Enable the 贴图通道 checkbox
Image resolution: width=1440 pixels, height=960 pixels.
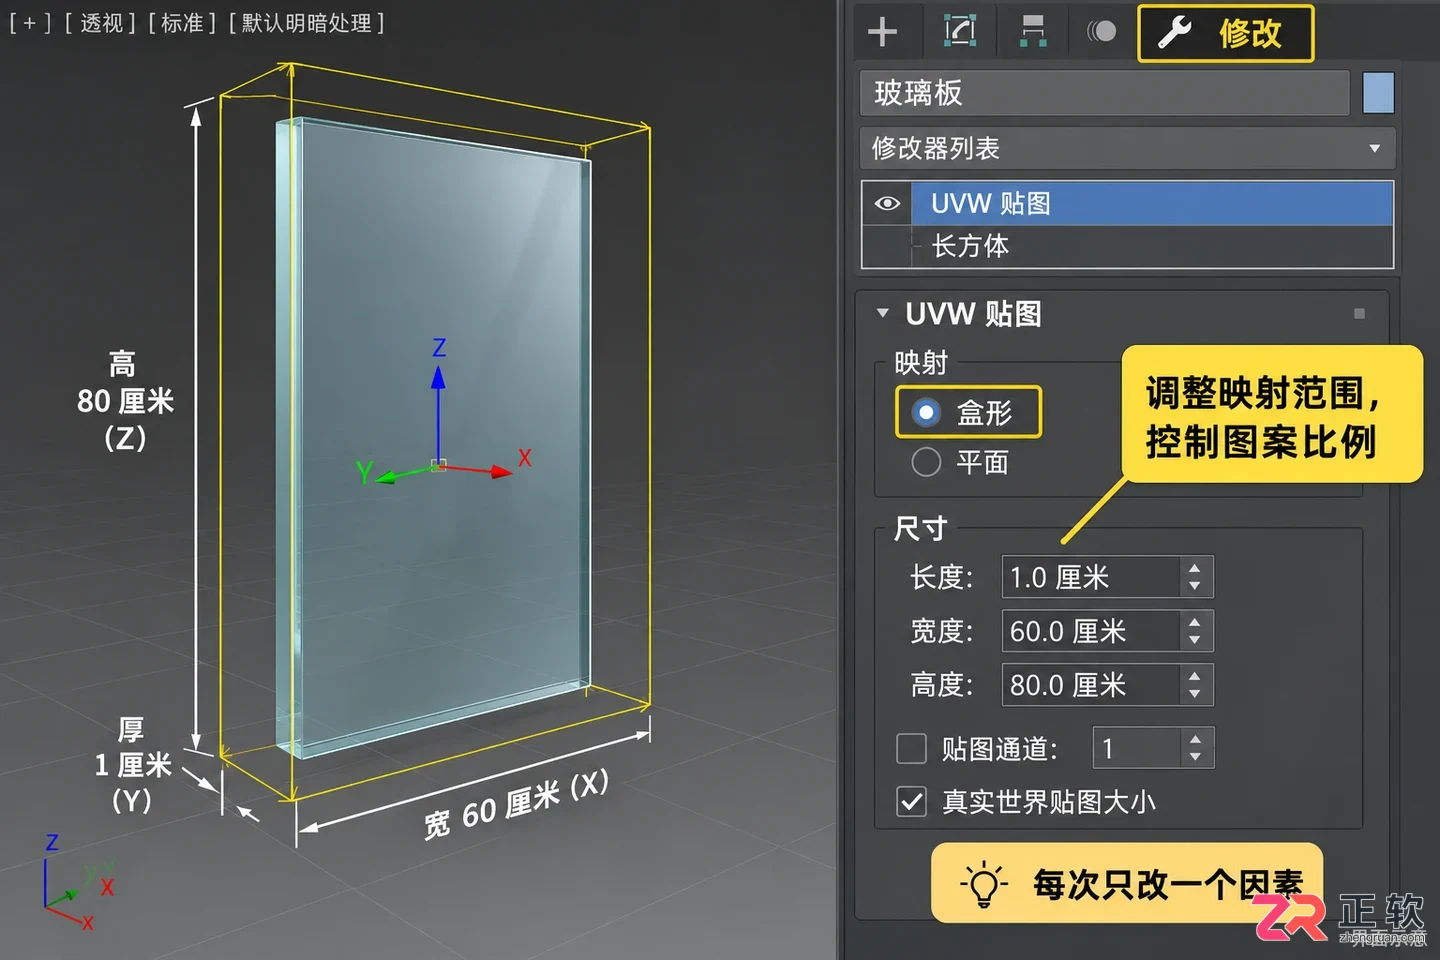[x=911, y=748]
